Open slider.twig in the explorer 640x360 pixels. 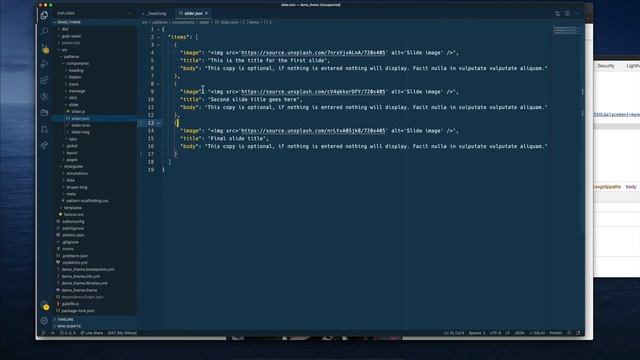tap(80, 132)
